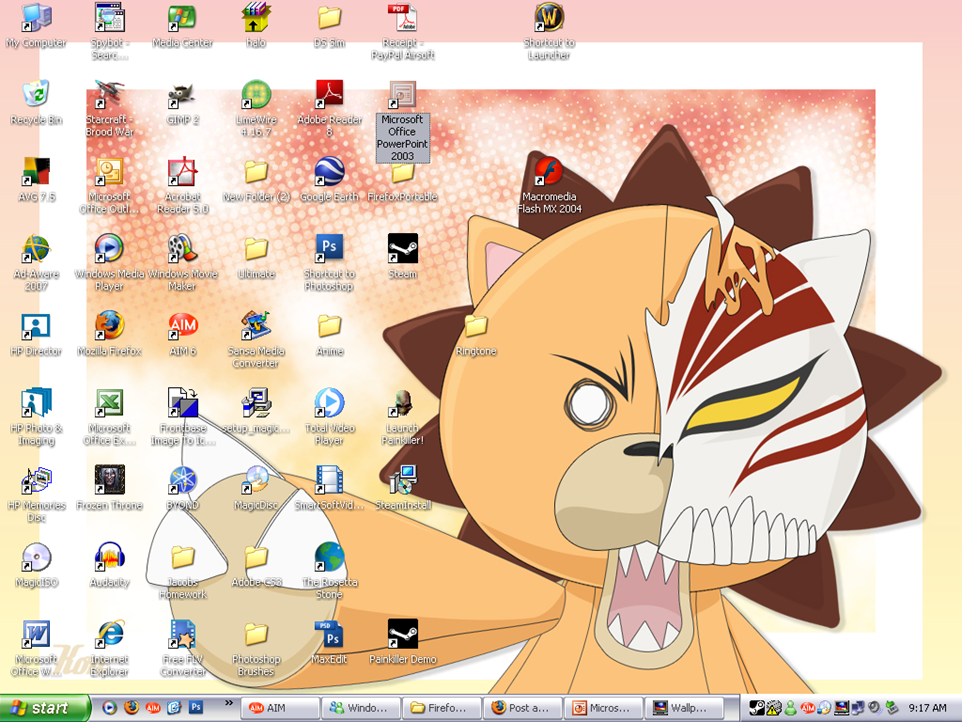Open Google Earth
Screen dimensions: 962x722
click(328, 172)
